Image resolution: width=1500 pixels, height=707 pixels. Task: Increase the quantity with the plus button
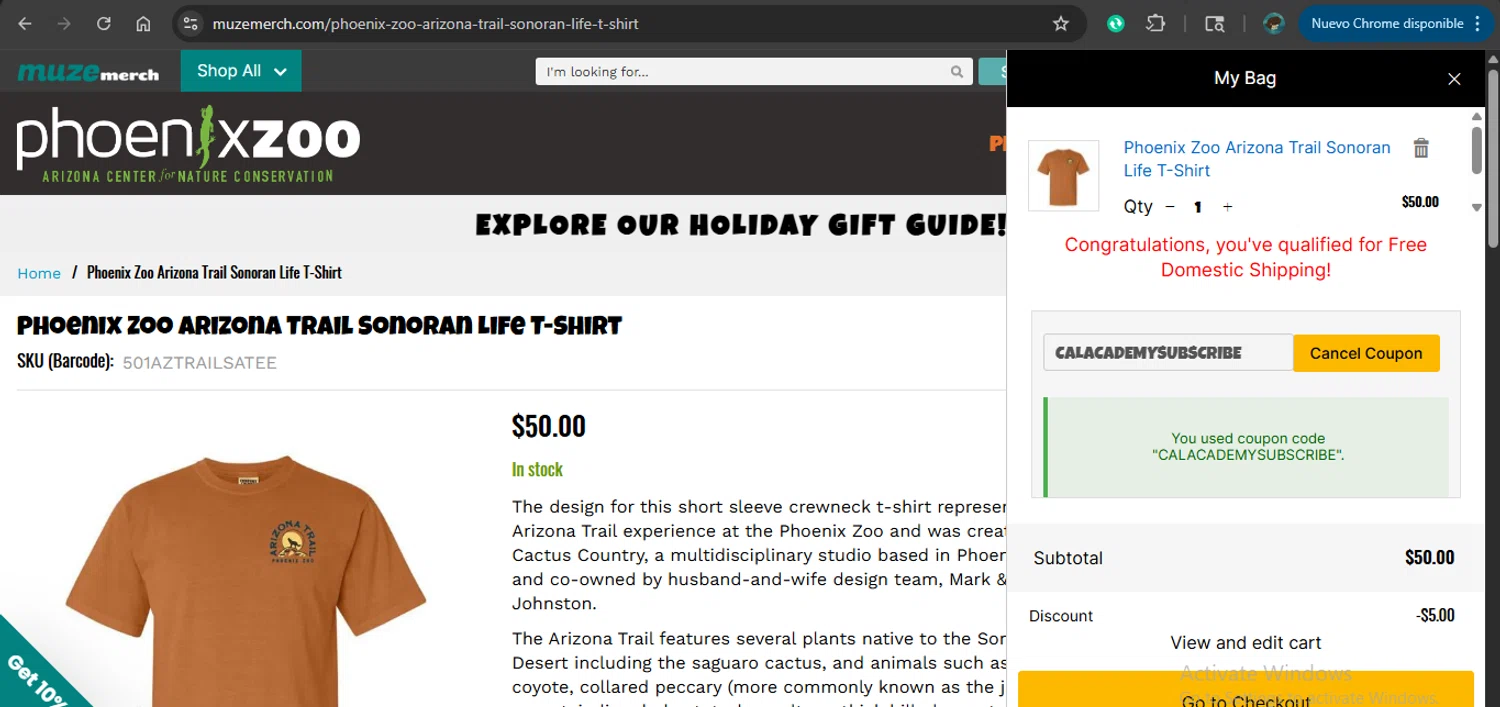(1227, 207)
